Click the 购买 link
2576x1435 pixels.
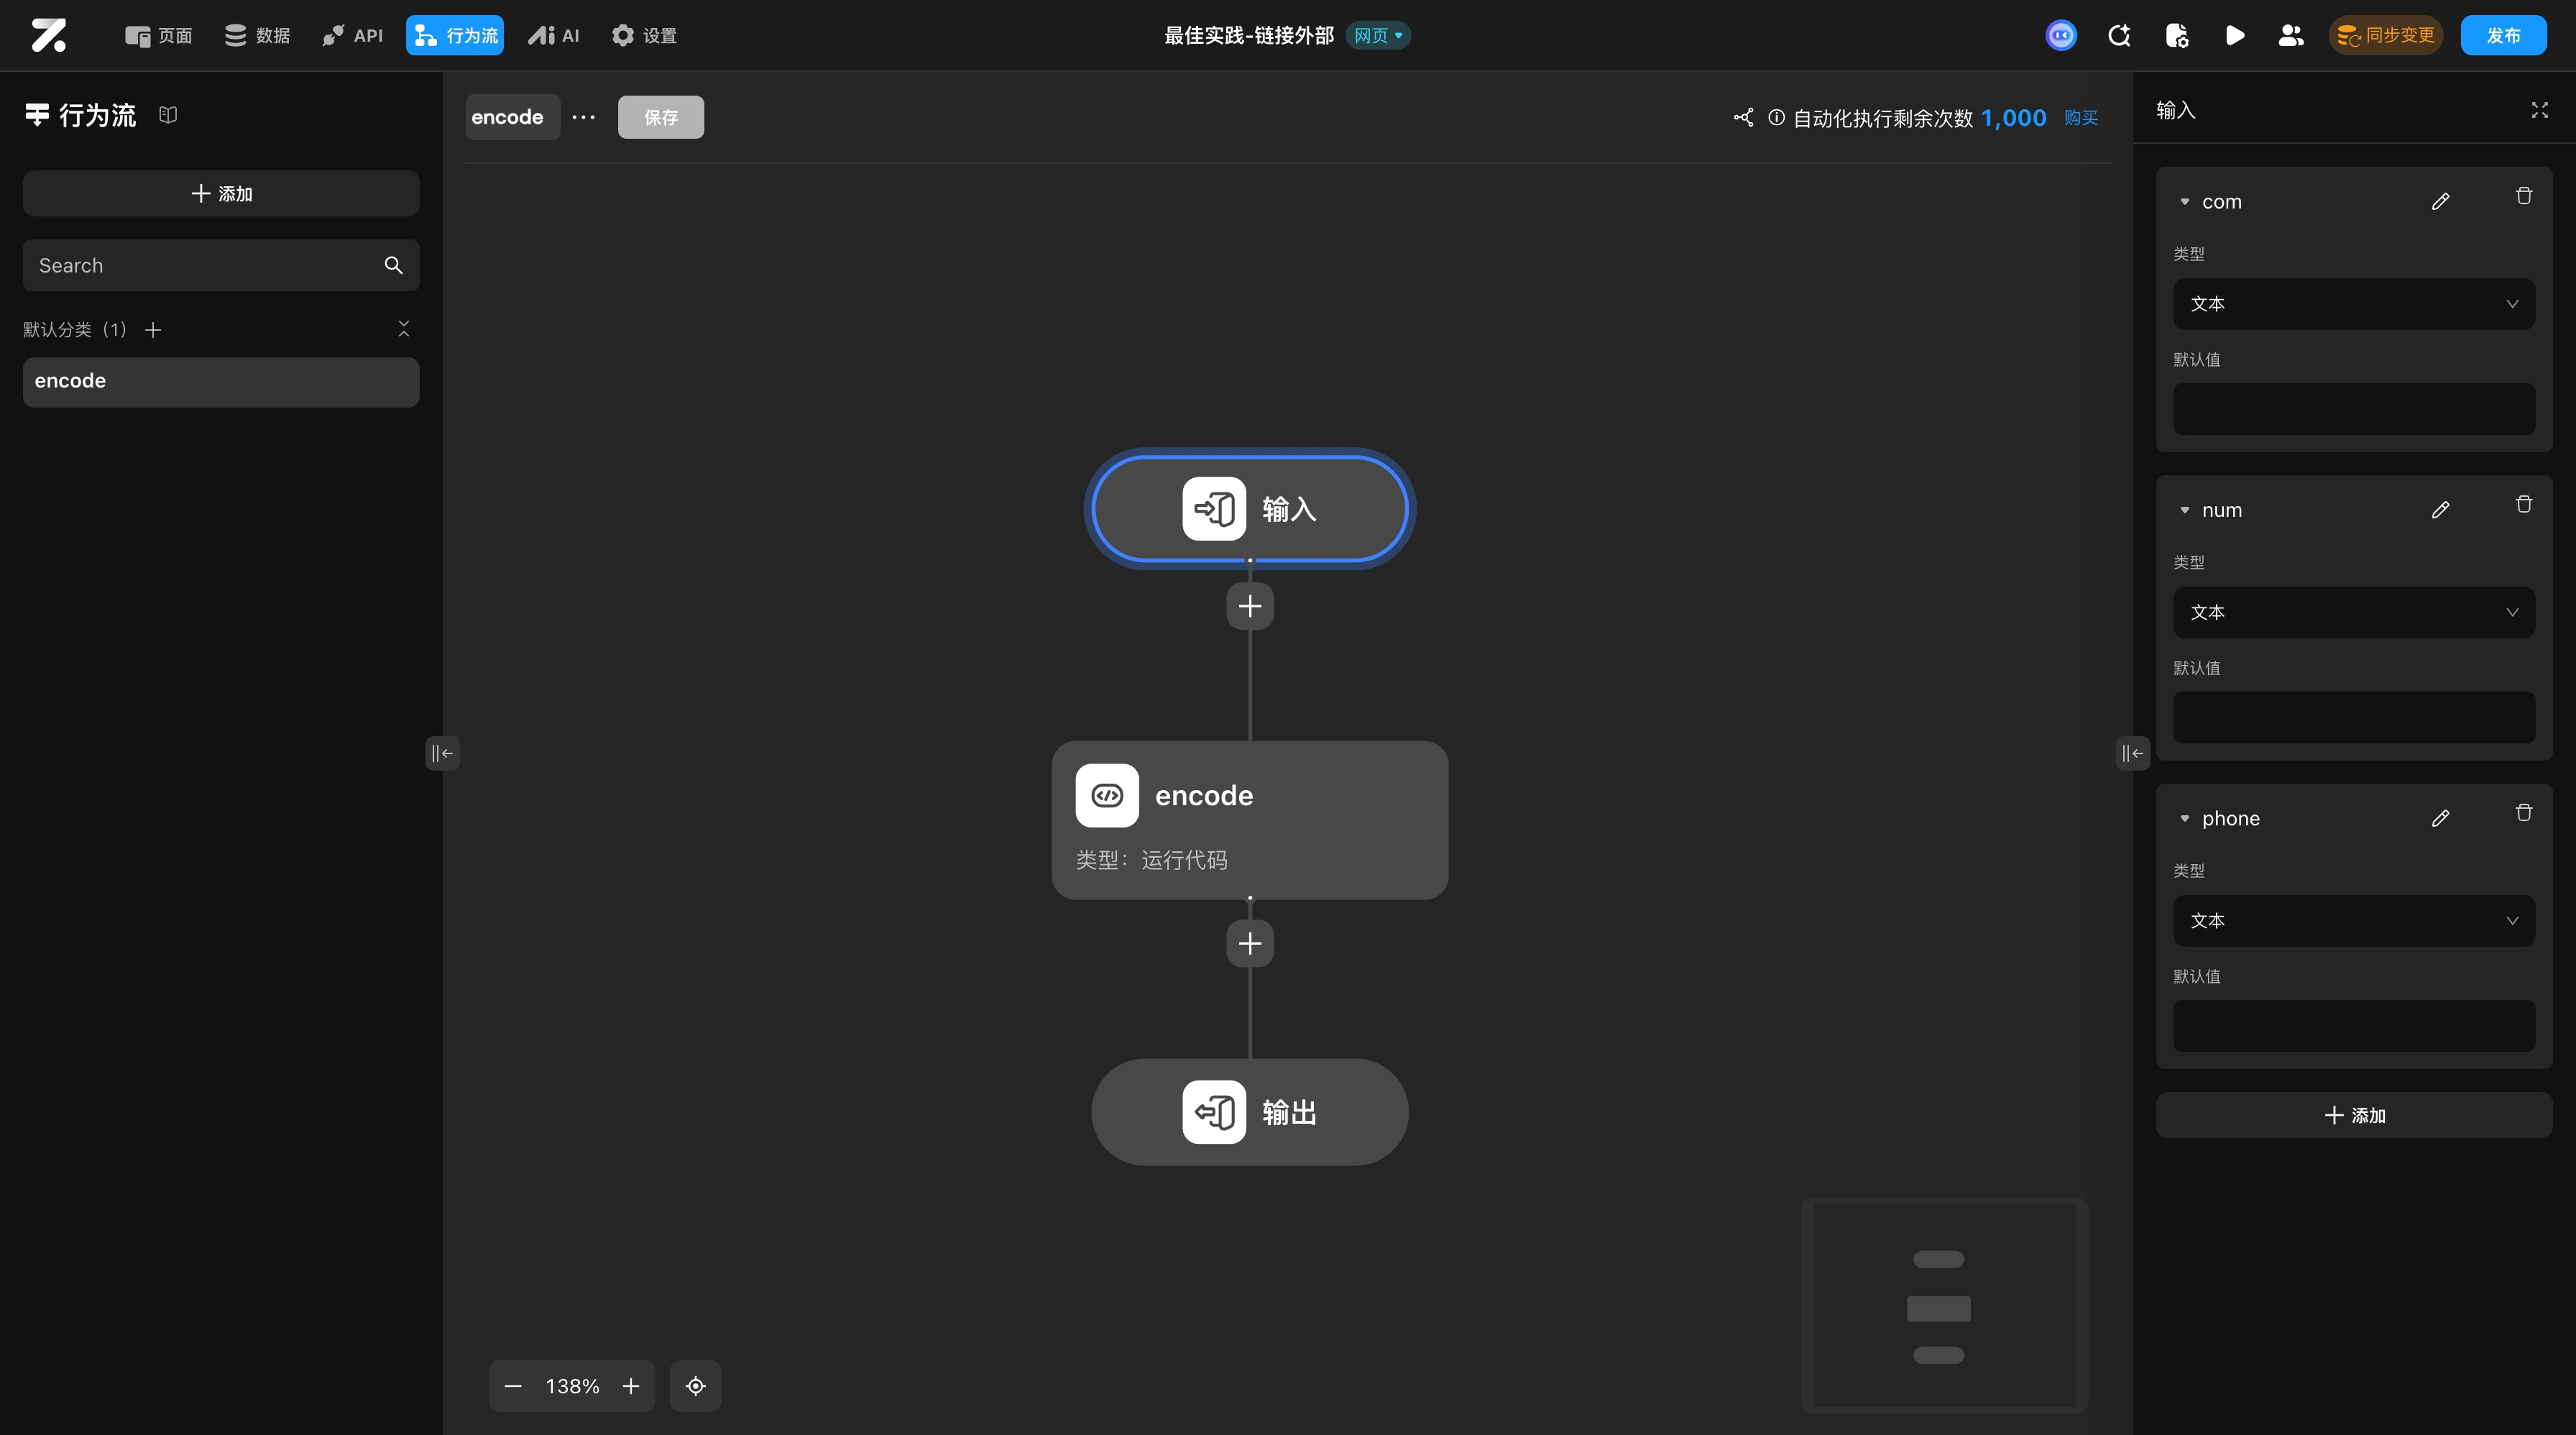pyautogui.click(x=2080, y=118)
